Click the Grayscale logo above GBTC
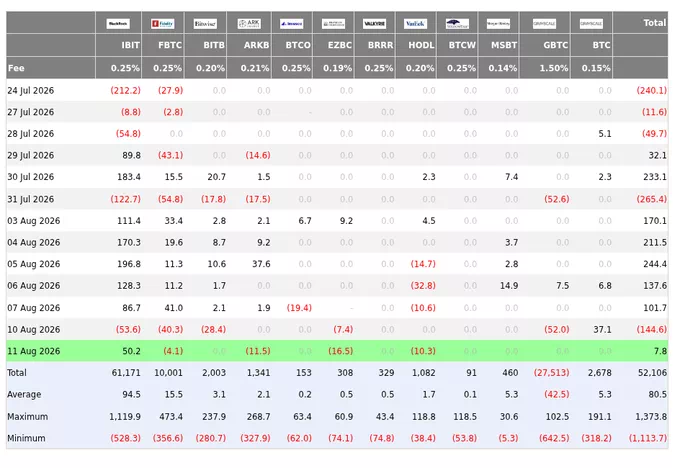The height and width of the screenshot is (468, 680). click(544, 23)
